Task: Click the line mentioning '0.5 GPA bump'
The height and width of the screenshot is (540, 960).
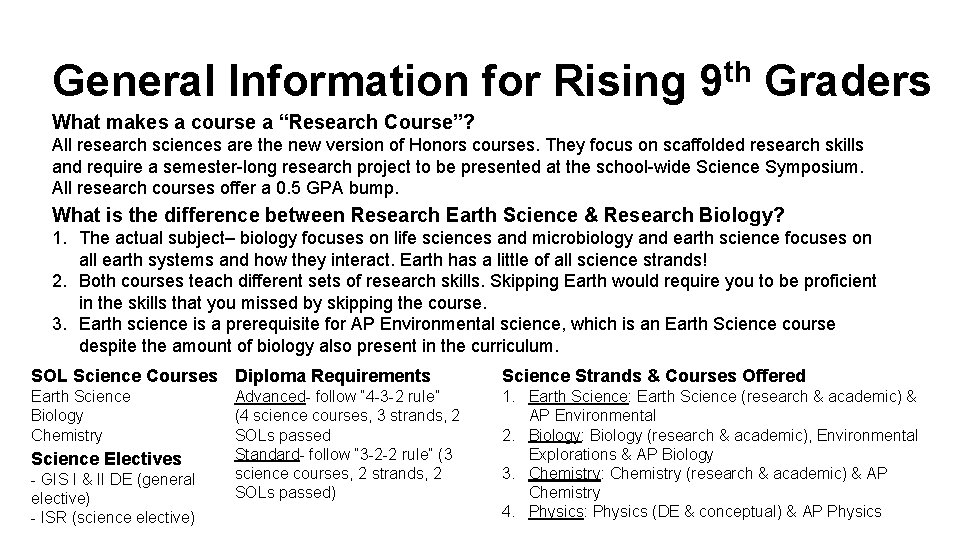Action: [x=225, y=188]
